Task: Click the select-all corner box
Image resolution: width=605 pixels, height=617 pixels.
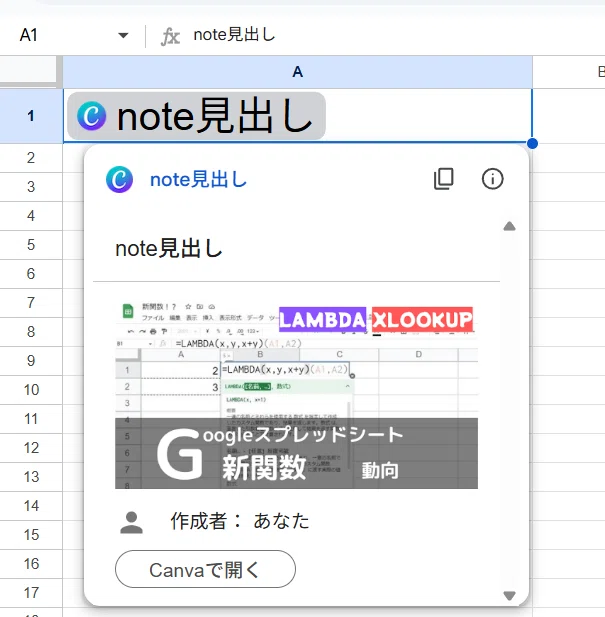Action: (x=30, y=71)
